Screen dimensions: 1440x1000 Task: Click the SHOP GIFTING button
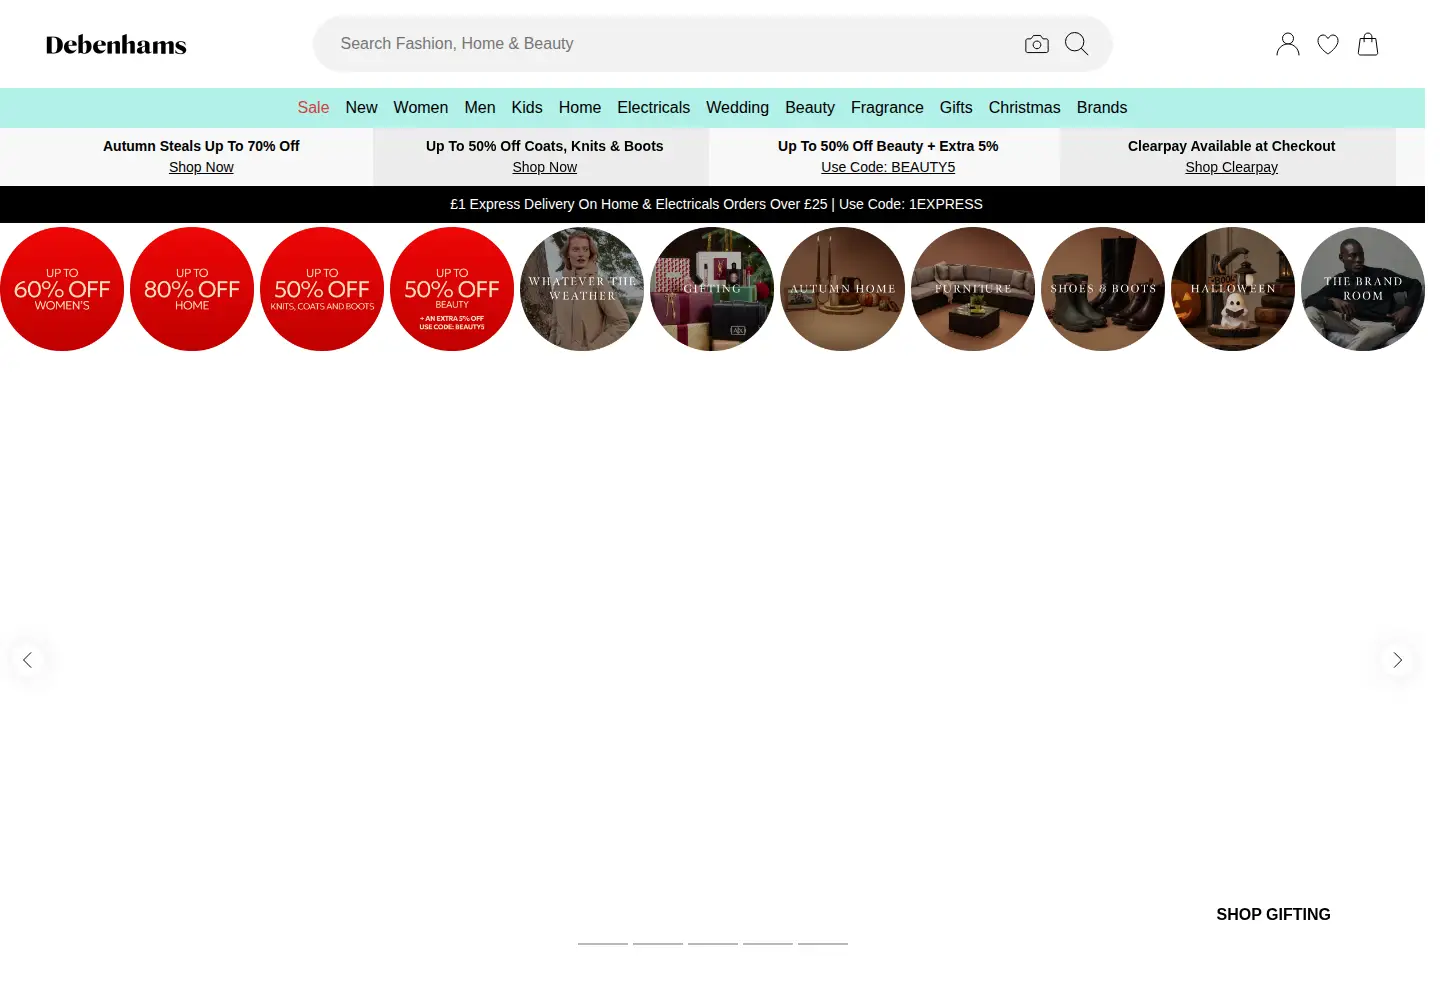coord(1273,915)
